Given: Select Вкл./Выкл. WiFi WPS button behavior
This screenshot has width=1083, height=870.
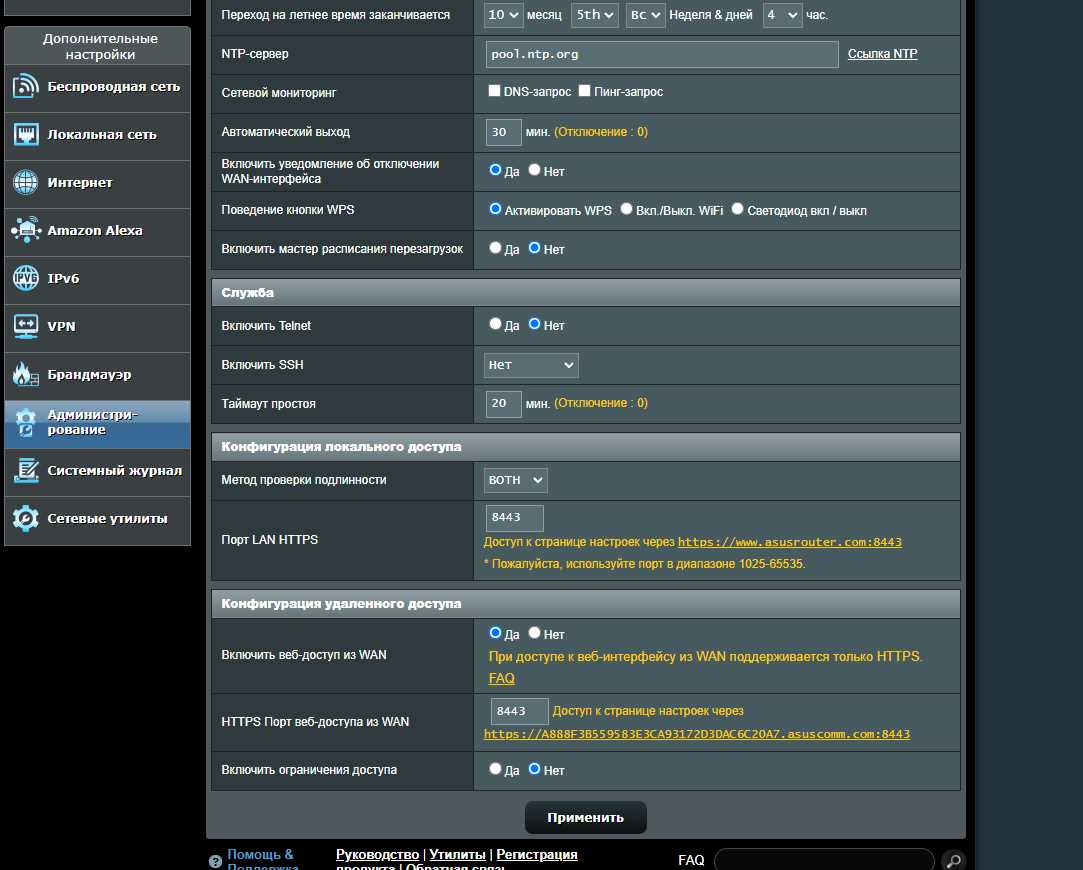Looking at the screenshot, I should tap(626, 209).
